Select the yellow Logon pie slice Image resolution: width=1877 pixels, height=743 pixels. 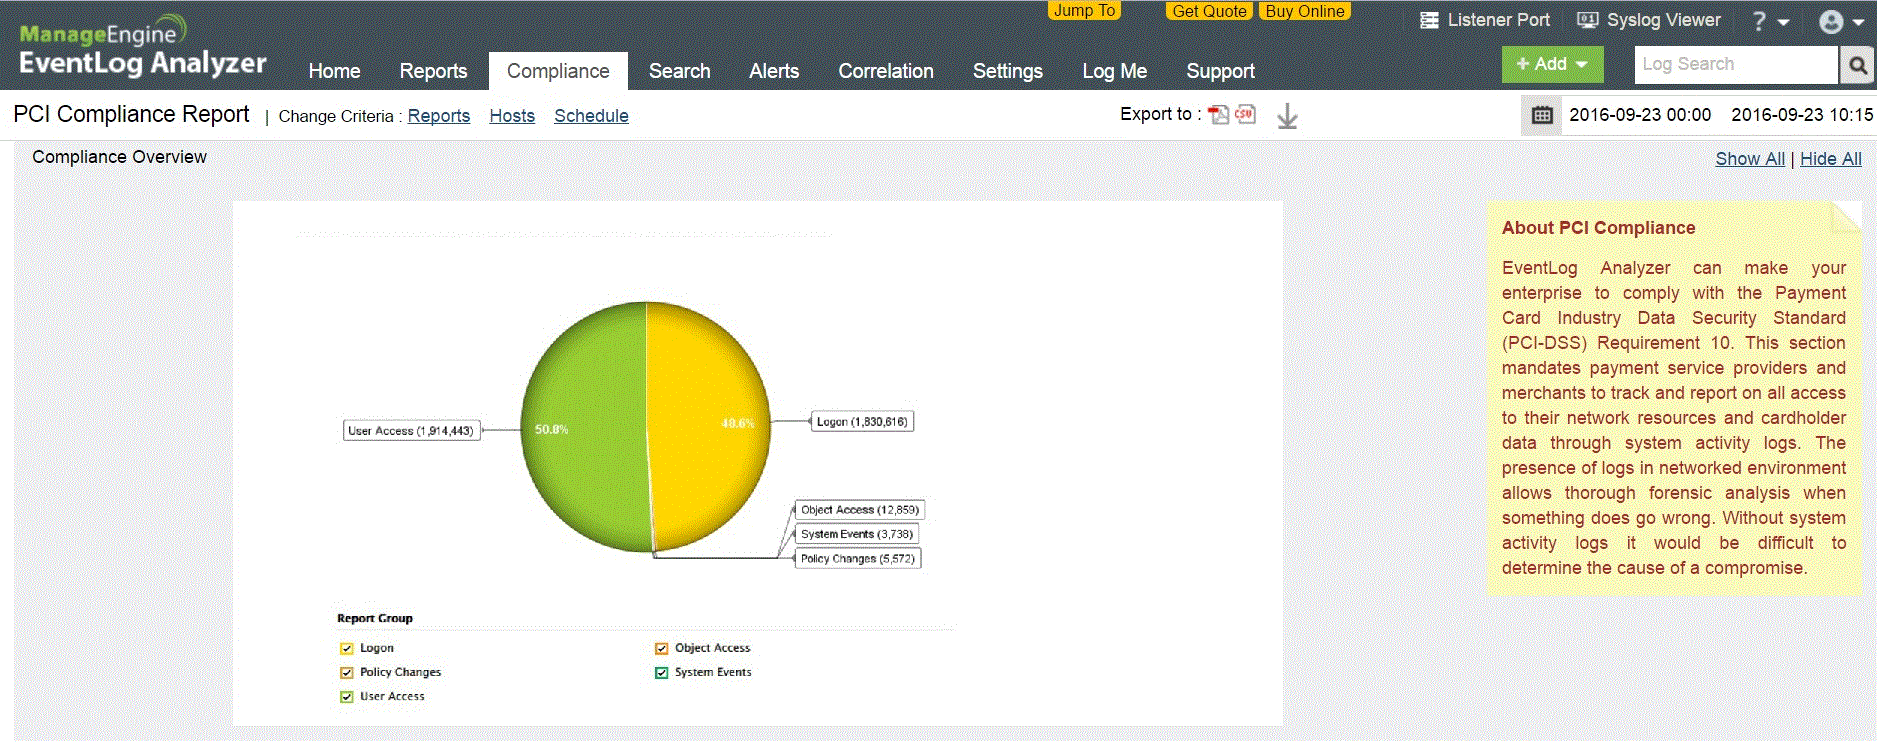click(708, 427)
